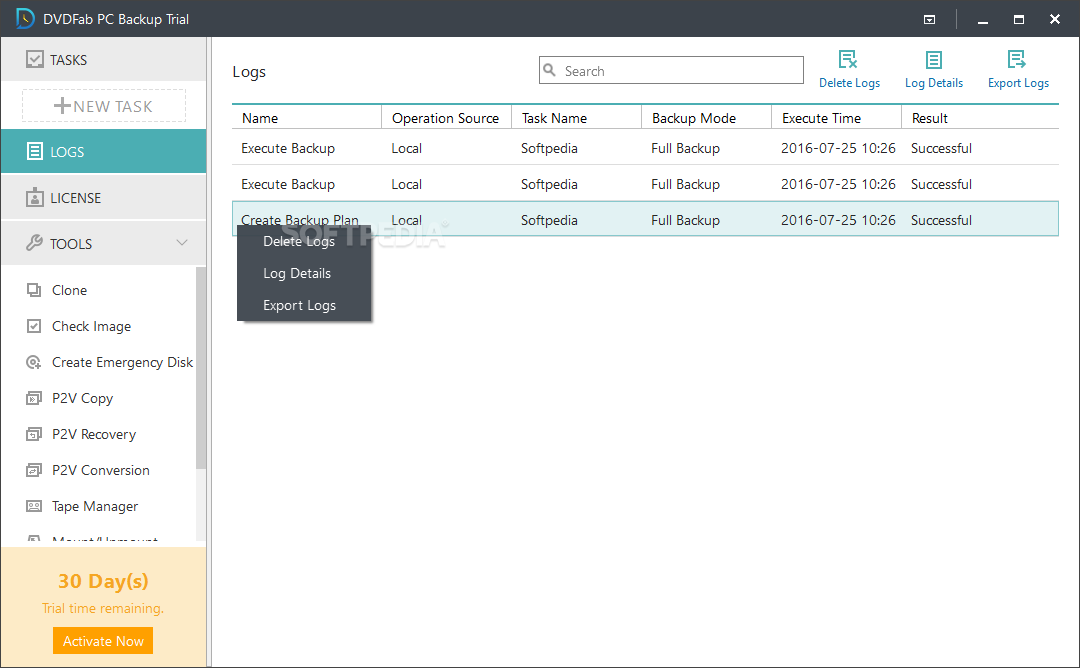
Task: Click the Tasks checklist icon
Action: 34,60
